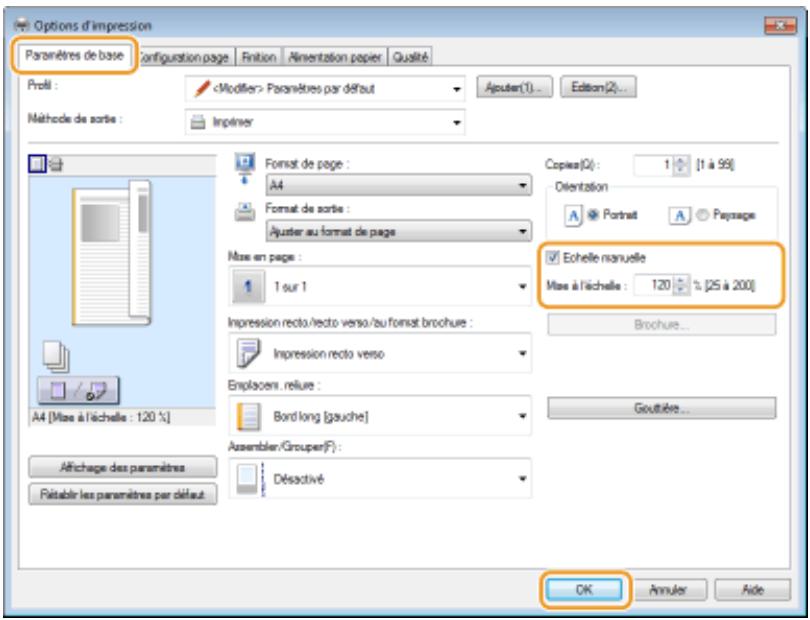
Task: Select Portrait orientation radio button
Action: [593, 215]
